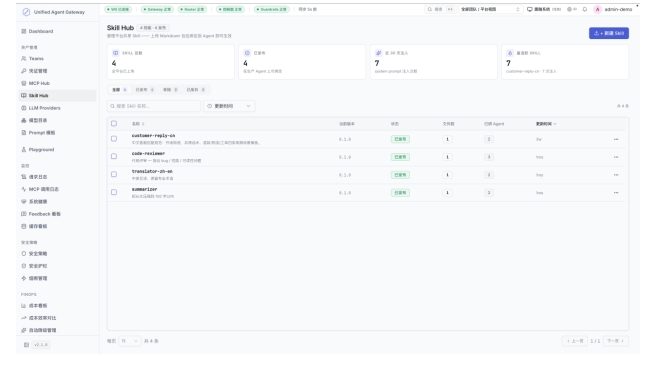Viewport: 650px width, 372px height.
Task: Open Playground from the sidebar
Action: 41,150
